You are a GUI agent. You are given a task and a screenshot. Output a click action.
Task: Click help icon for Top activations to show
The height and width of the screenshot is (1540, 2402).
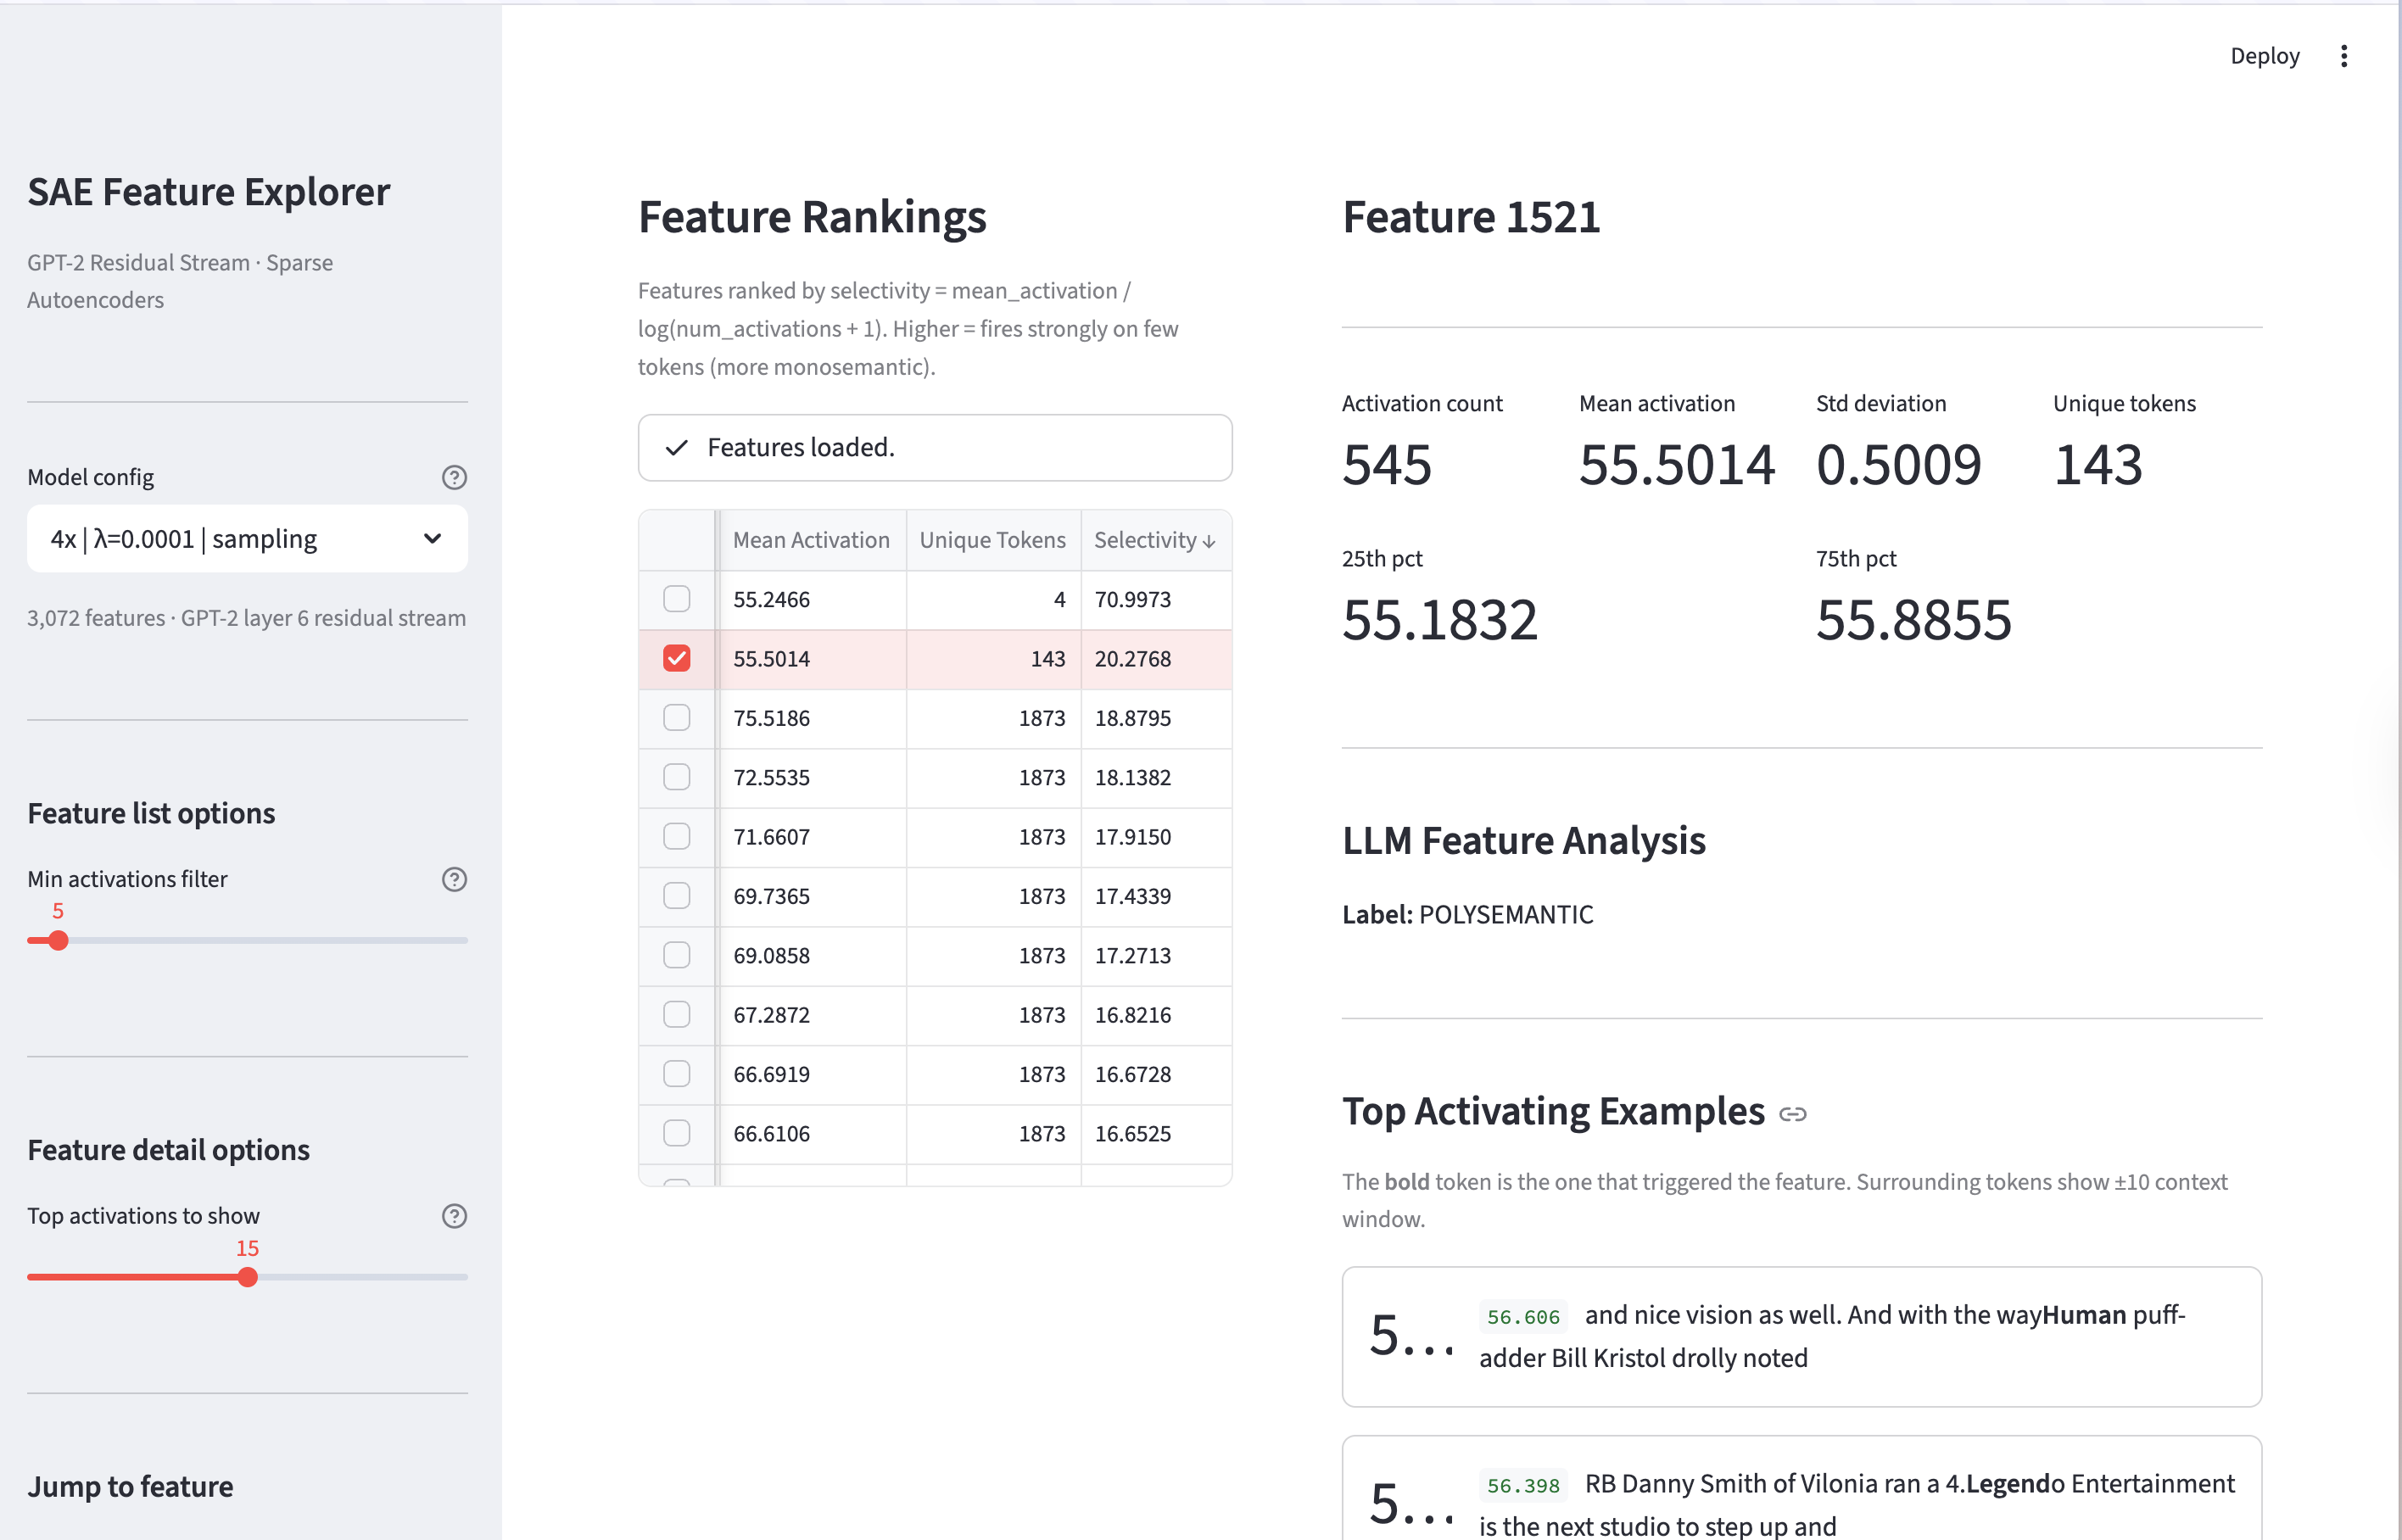[x=454, y=1216]
